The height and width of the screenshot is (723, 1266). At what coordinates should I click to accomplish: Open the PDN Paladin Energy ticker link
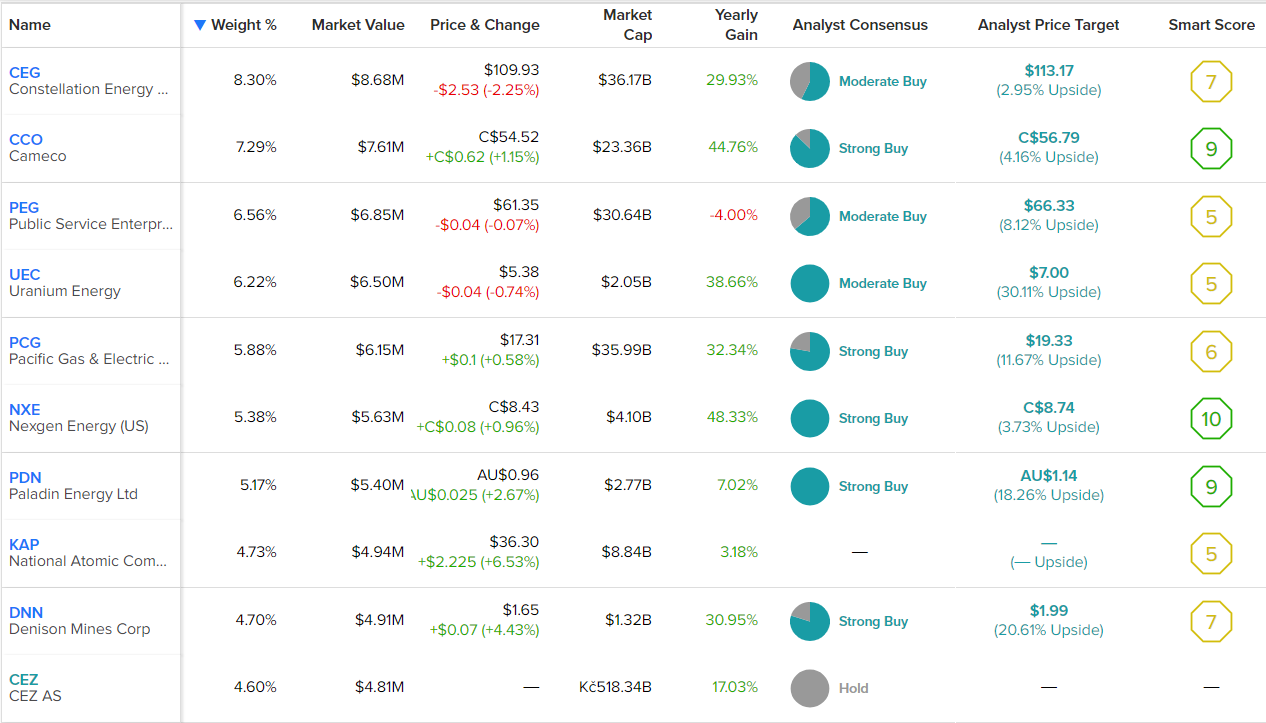pyautogui.click(x=25, y=477)
